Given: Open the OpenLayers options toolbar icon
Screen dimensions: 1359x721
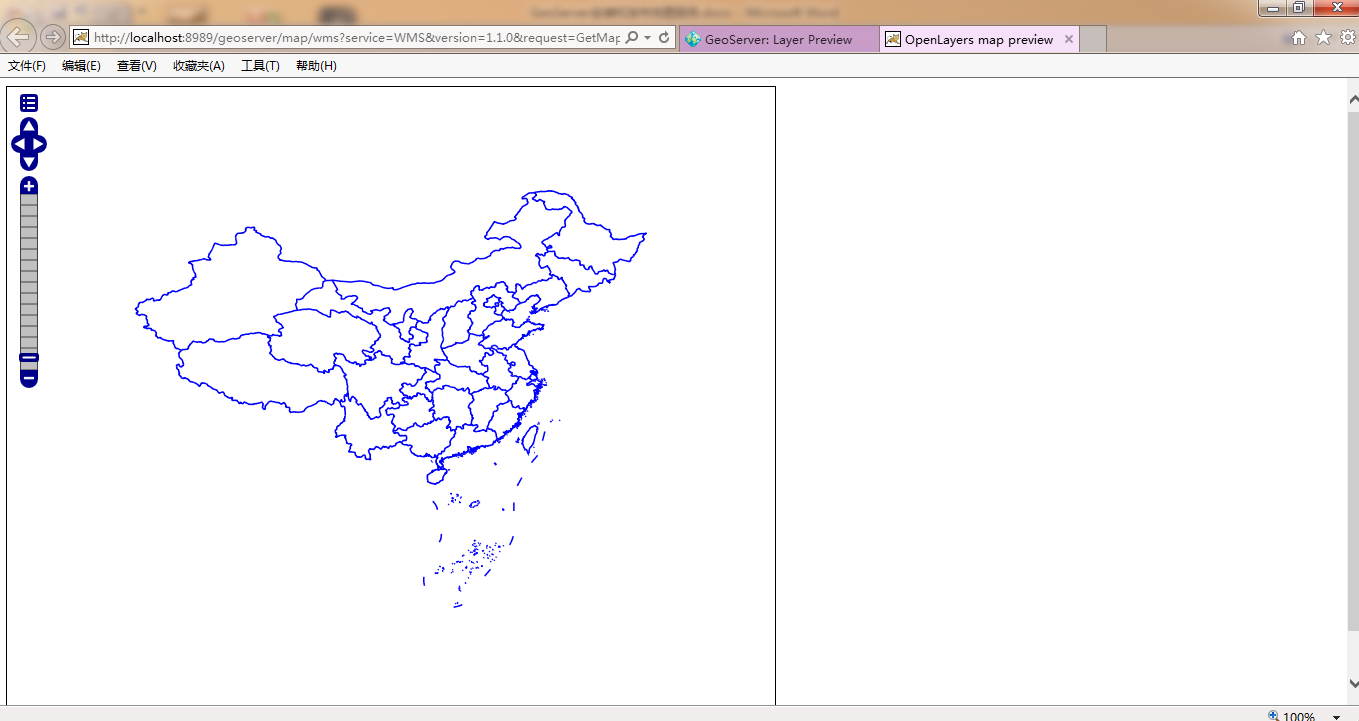Looking at the screenshot, I should pyautogui.click(x=29, y=103).
